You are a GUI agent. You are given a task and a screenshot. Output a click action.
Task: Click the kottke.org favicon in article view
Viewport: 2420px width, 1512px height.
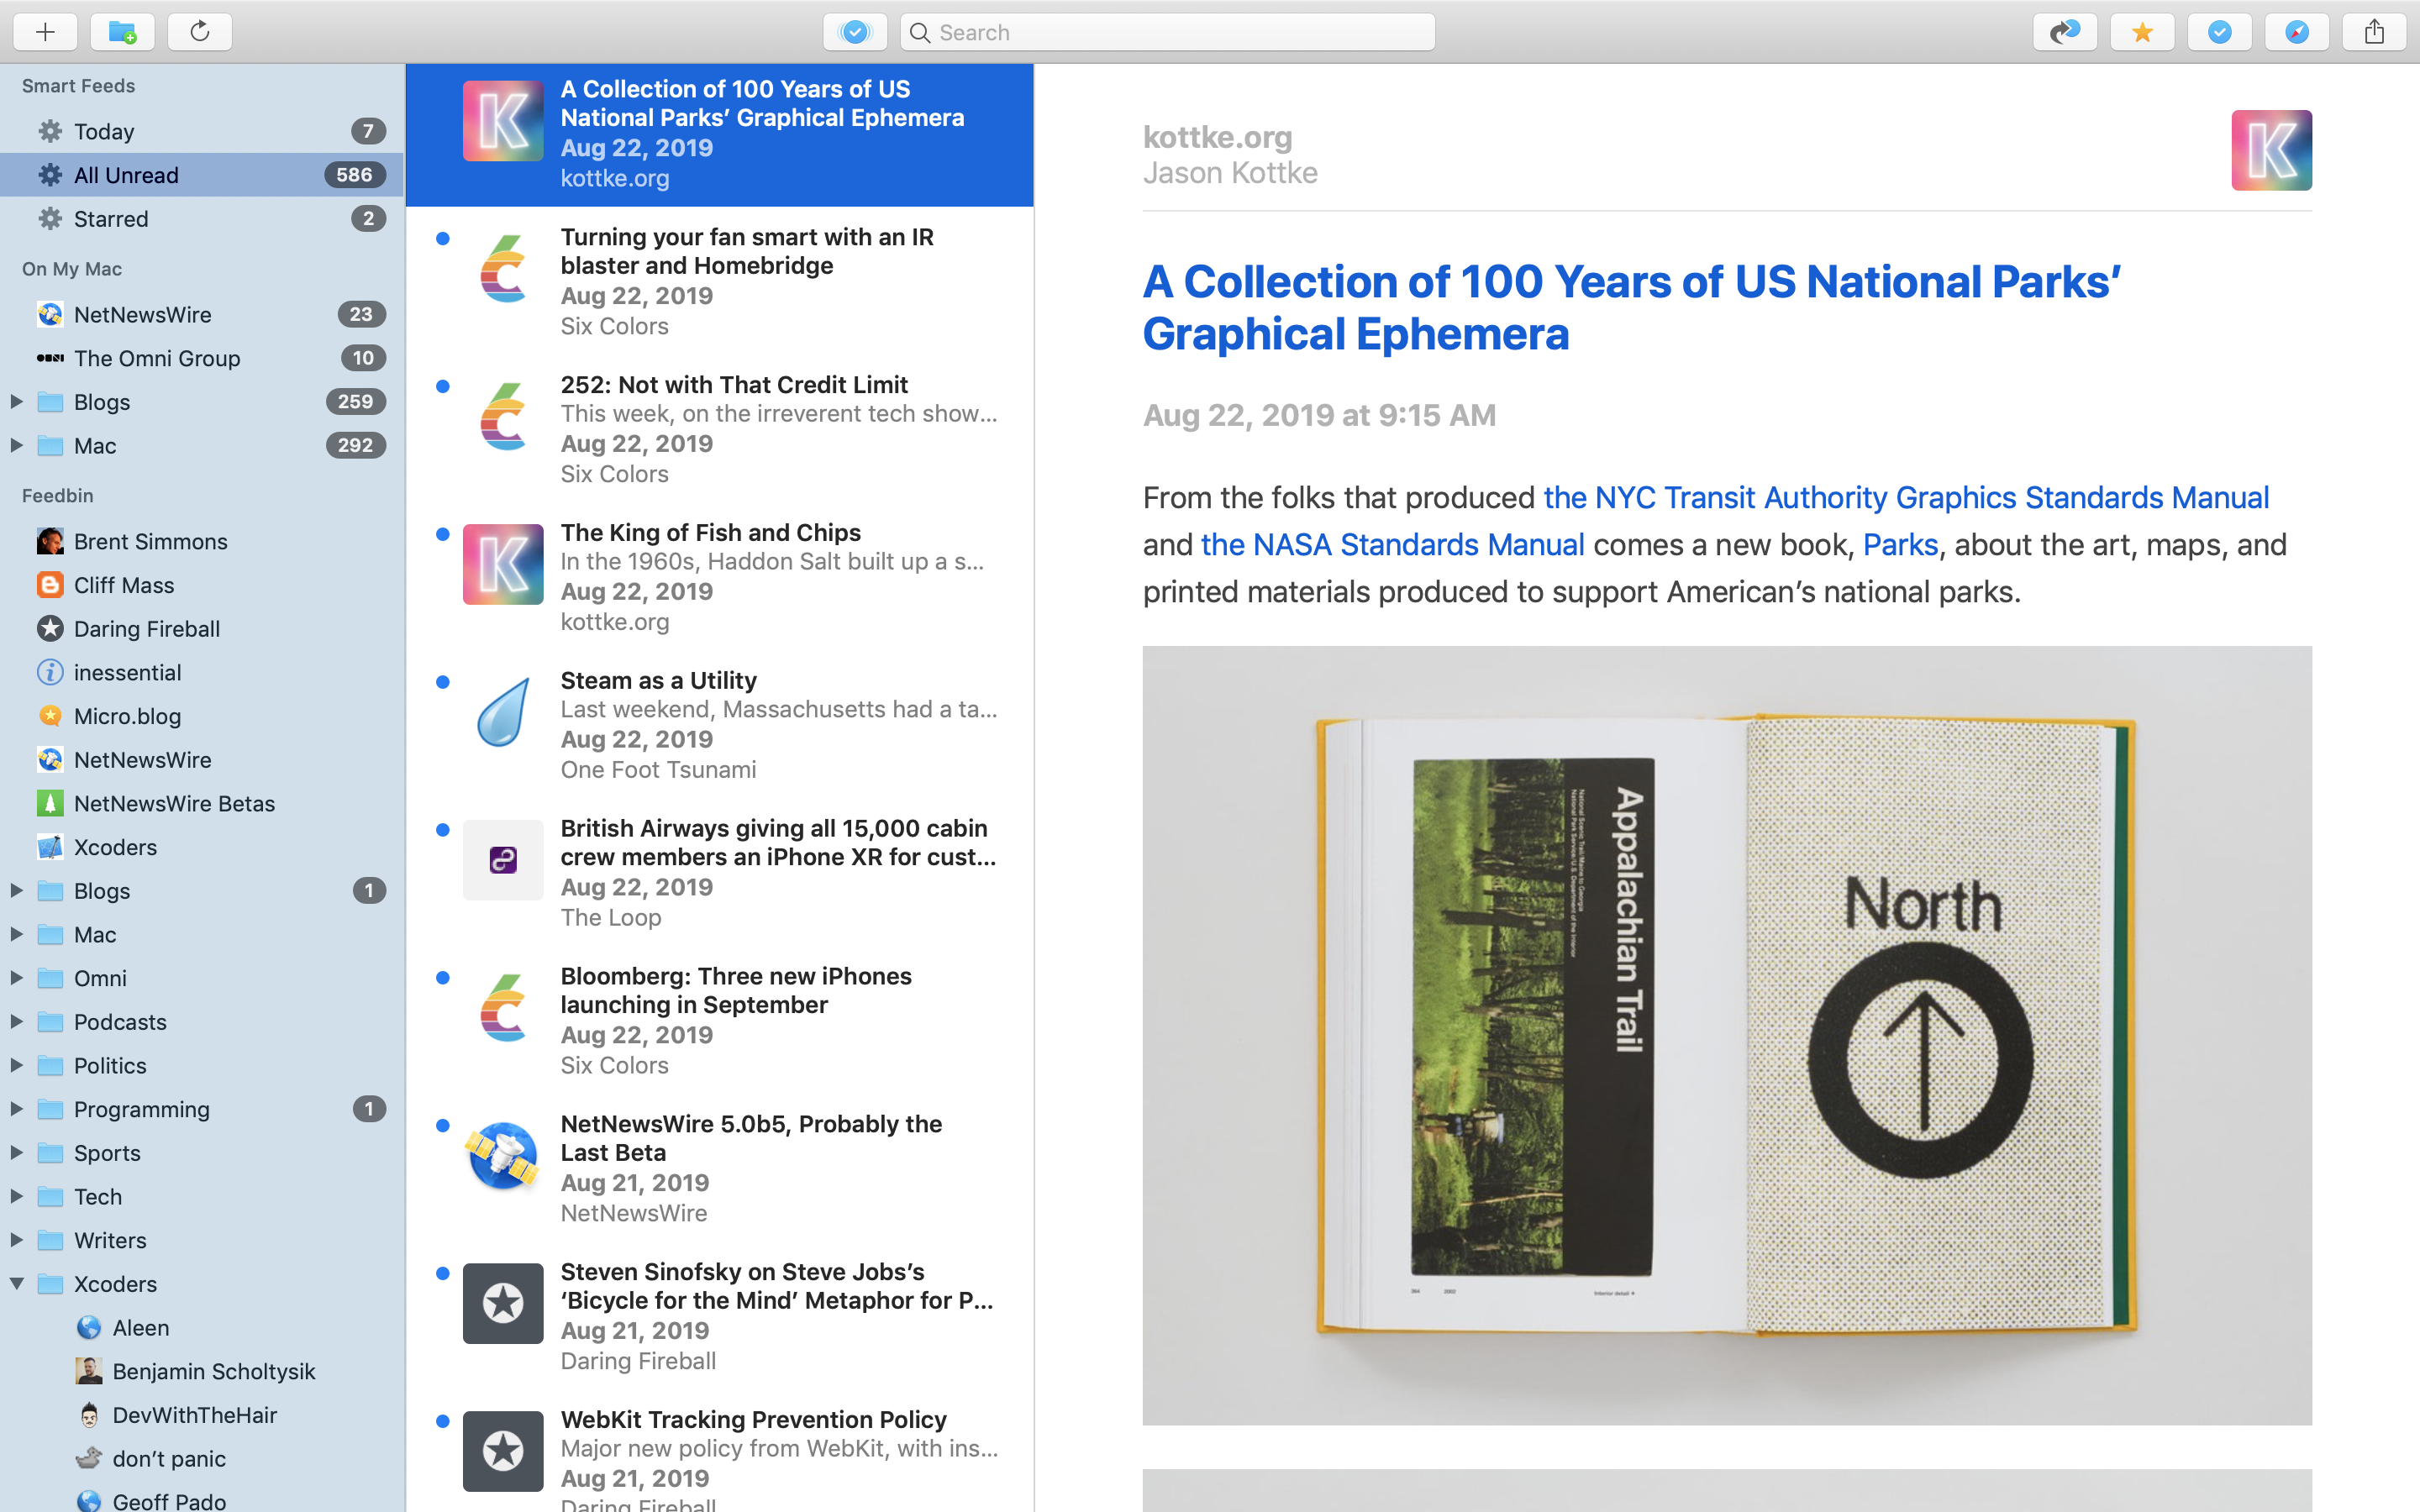tap(2270, 151)
